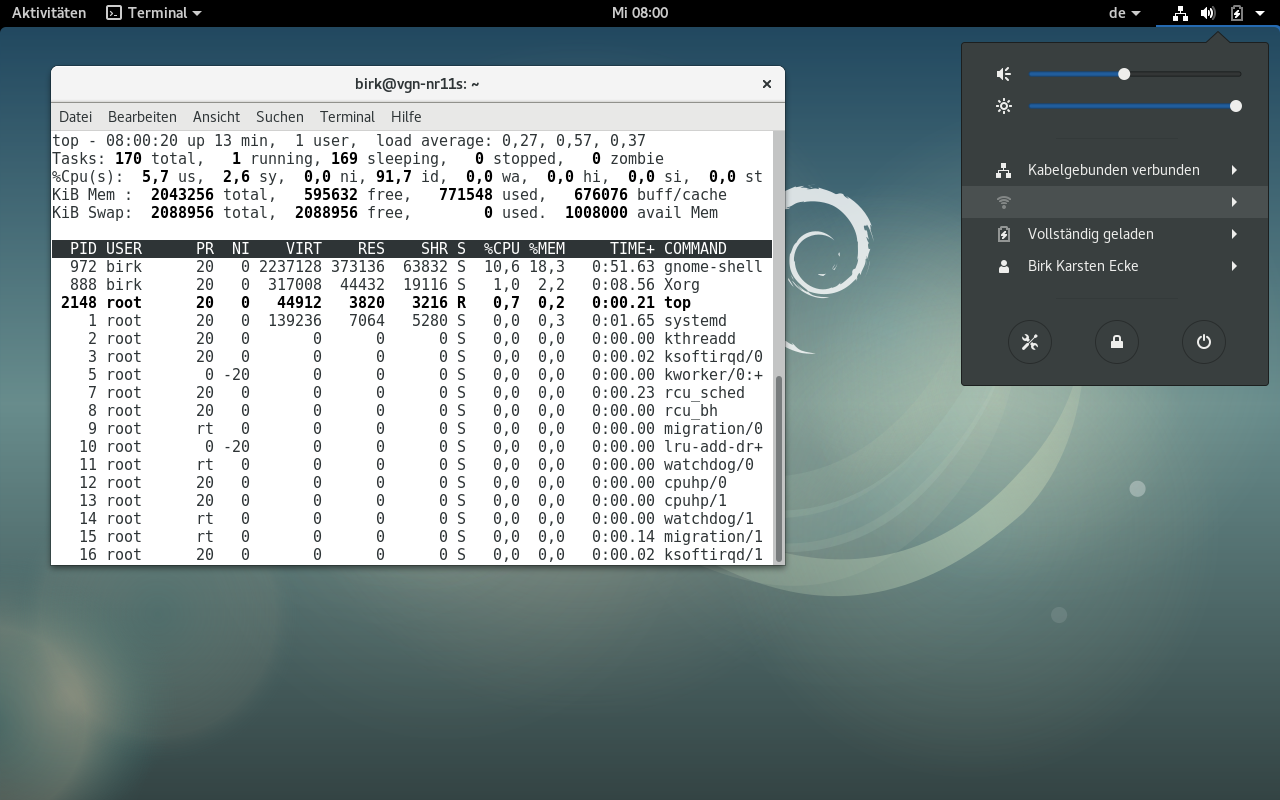Expand the Vollständig geladen submenu

tap(1115, 234)
